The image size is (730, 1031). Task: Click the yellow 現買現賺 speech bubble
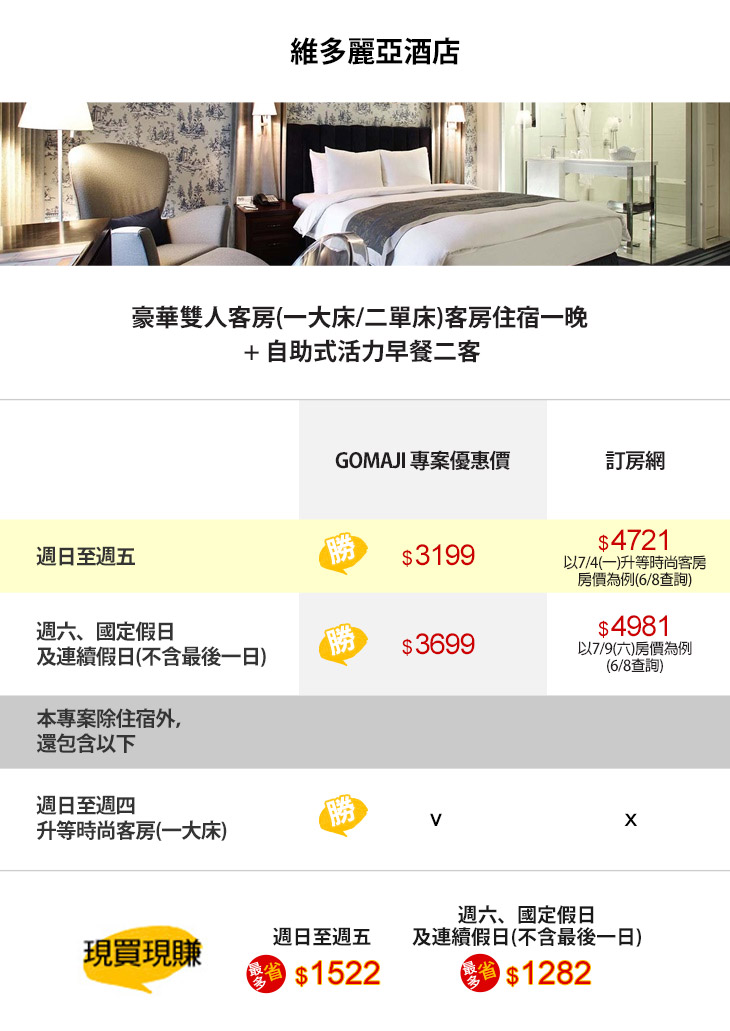[x=142, y=957]
